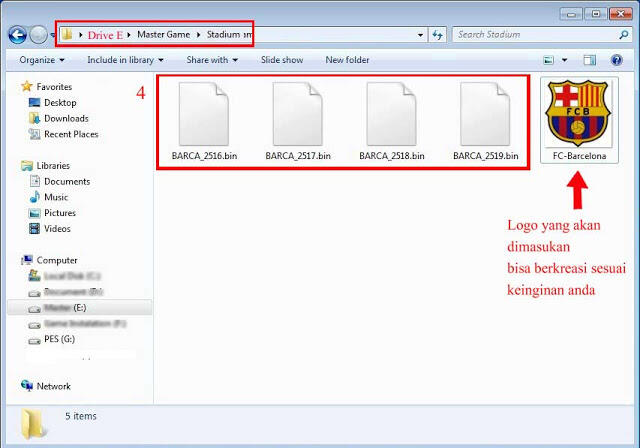Open Desktop under Favorites
Viewport: 640px width, 448px height.
click(x=60, y=103)
